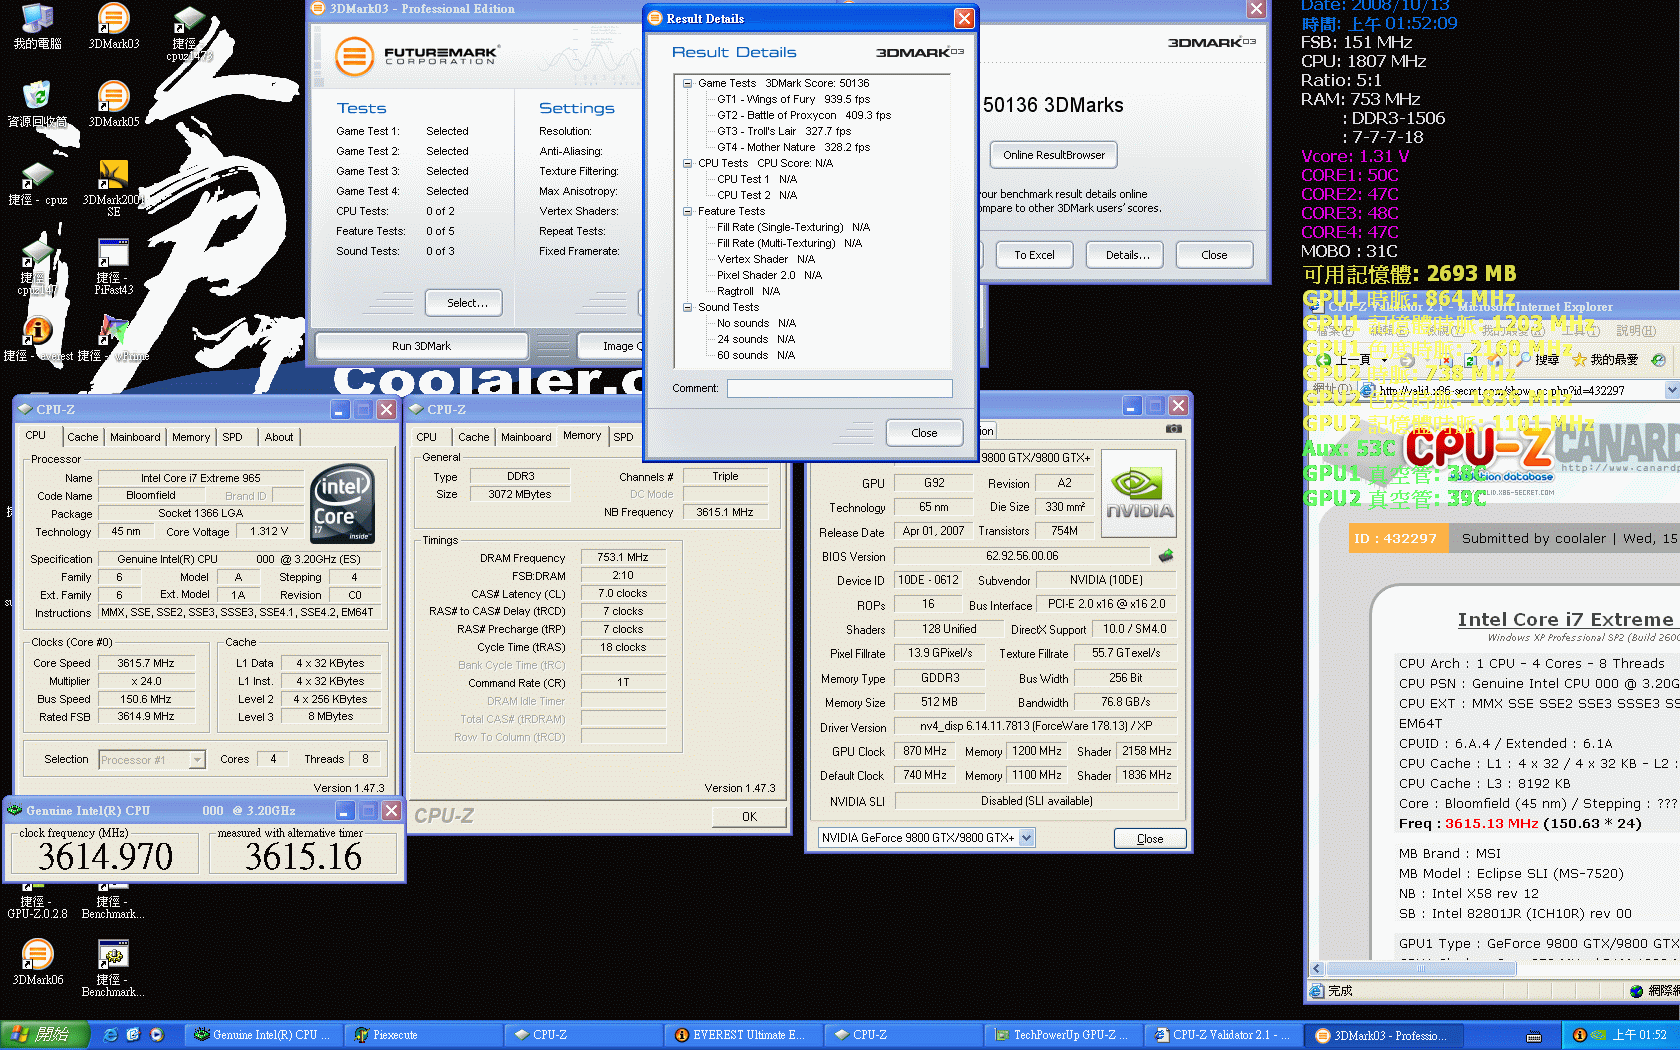Click the GPU-Z screenshot camera icon
The image size is (1680, 1050).
coord(1174,429)
